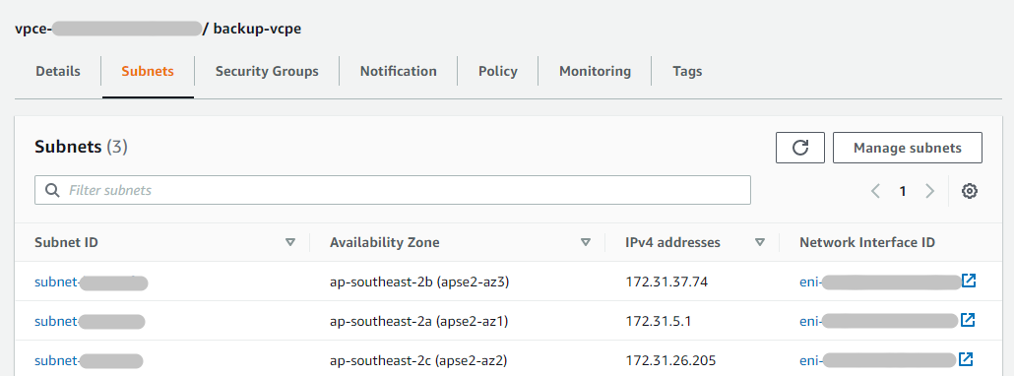Sort by Availability Zone column arrow

click(586, 242)
